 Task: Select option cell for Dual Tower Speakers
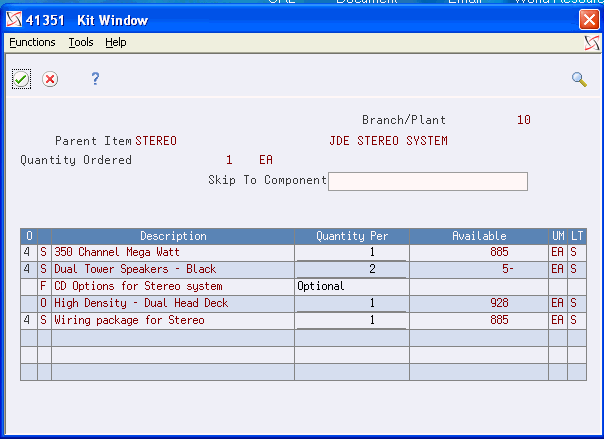pos(29,270)
